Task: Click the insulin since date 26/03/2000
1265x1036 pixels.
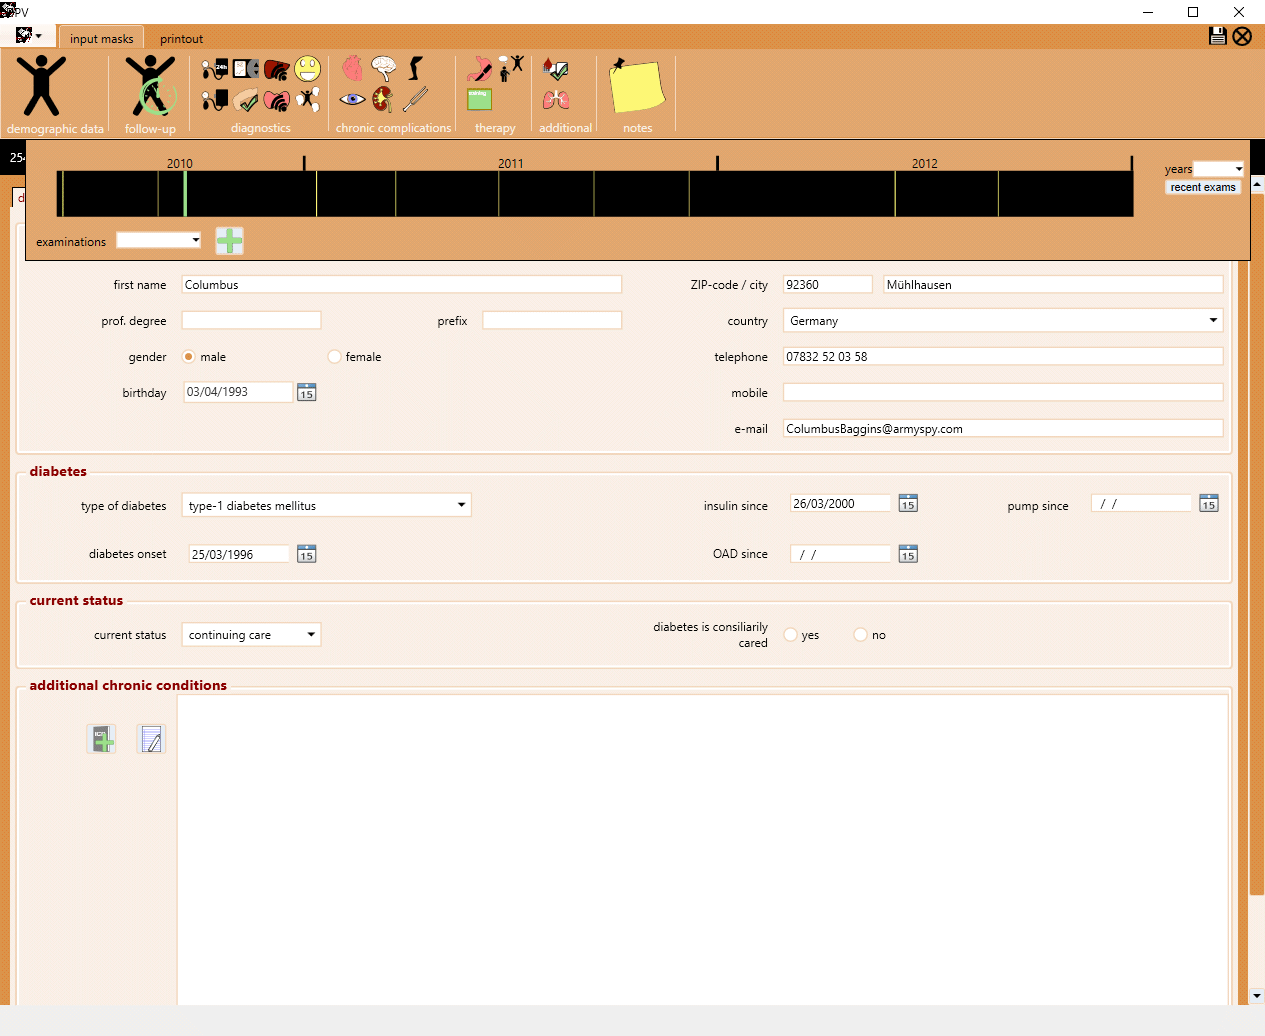Action: [840, 503]
